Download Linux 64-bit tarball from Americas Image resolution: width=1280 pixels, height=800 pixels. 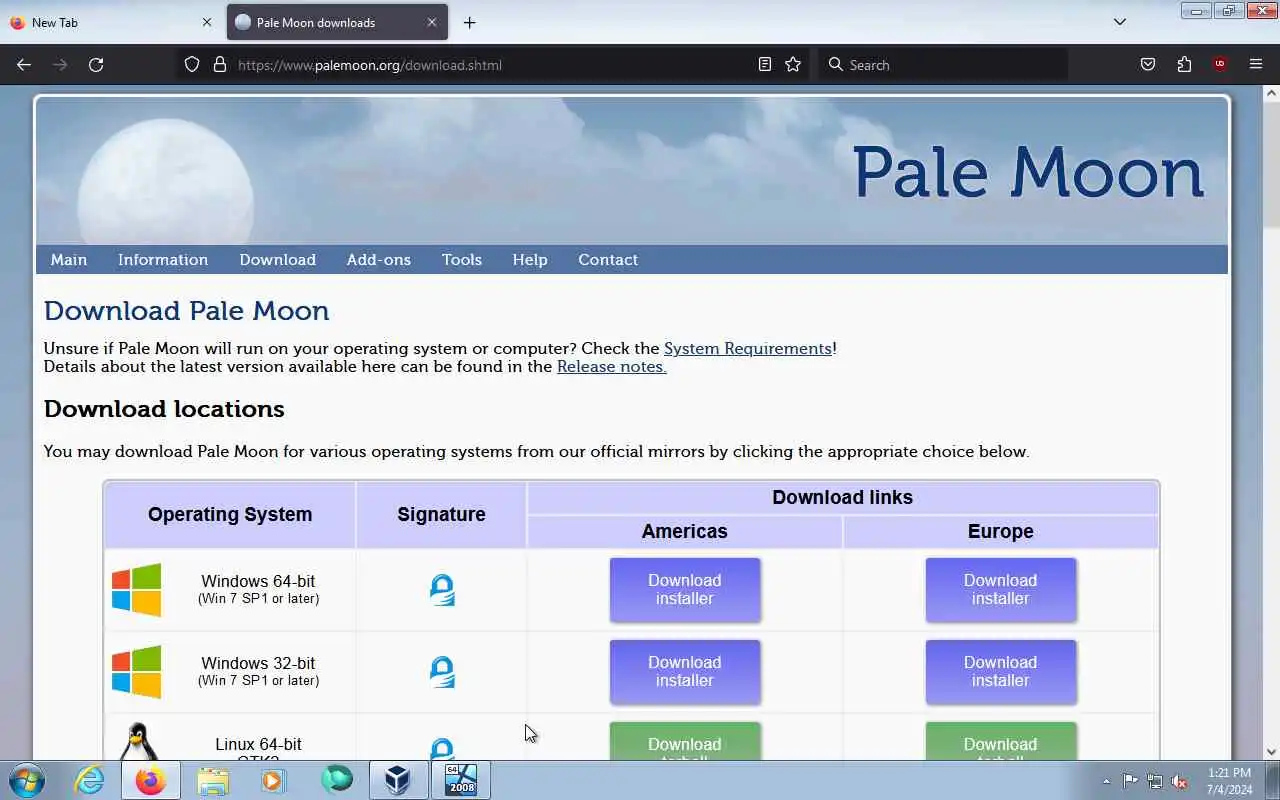tap(685, 742)
